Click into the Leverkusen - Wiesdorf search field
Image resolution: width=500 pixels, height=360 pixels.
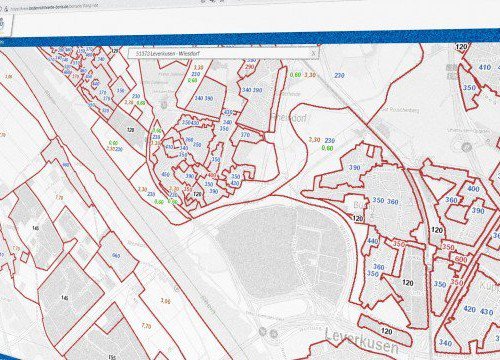click(x=223, y=53)
